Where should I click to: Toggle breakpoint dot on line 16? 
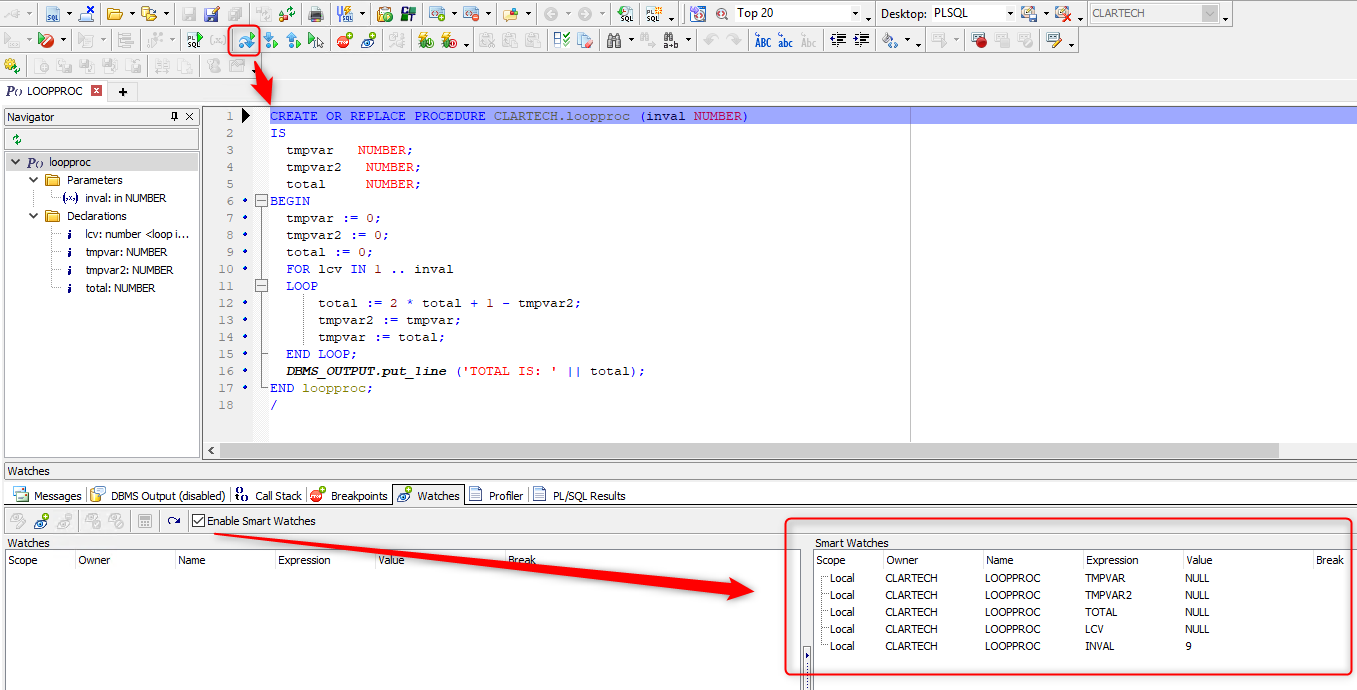pyautogui.click(x=246, y=371)
